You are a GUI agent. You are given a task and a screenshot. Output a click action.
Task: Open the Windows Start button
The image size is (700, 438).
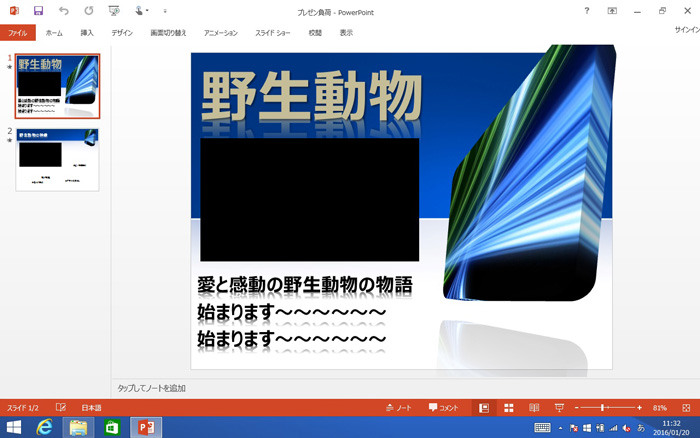(x=14, y=427)
